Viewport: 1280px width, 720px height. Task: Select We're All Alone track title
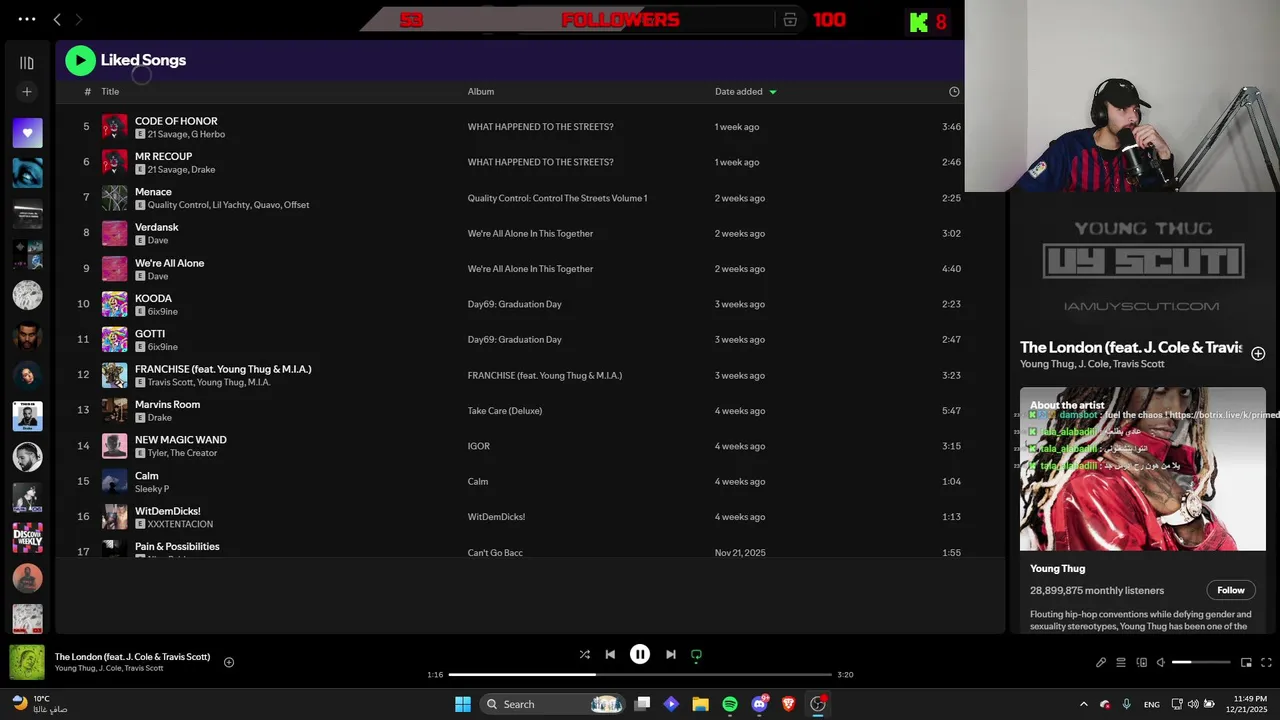click(x=169, y=263)
